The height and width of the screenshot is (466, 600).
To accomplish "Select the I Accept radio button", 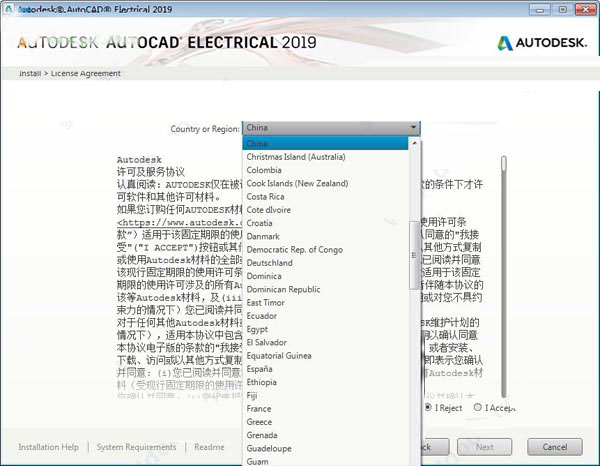I will point(477,407).
